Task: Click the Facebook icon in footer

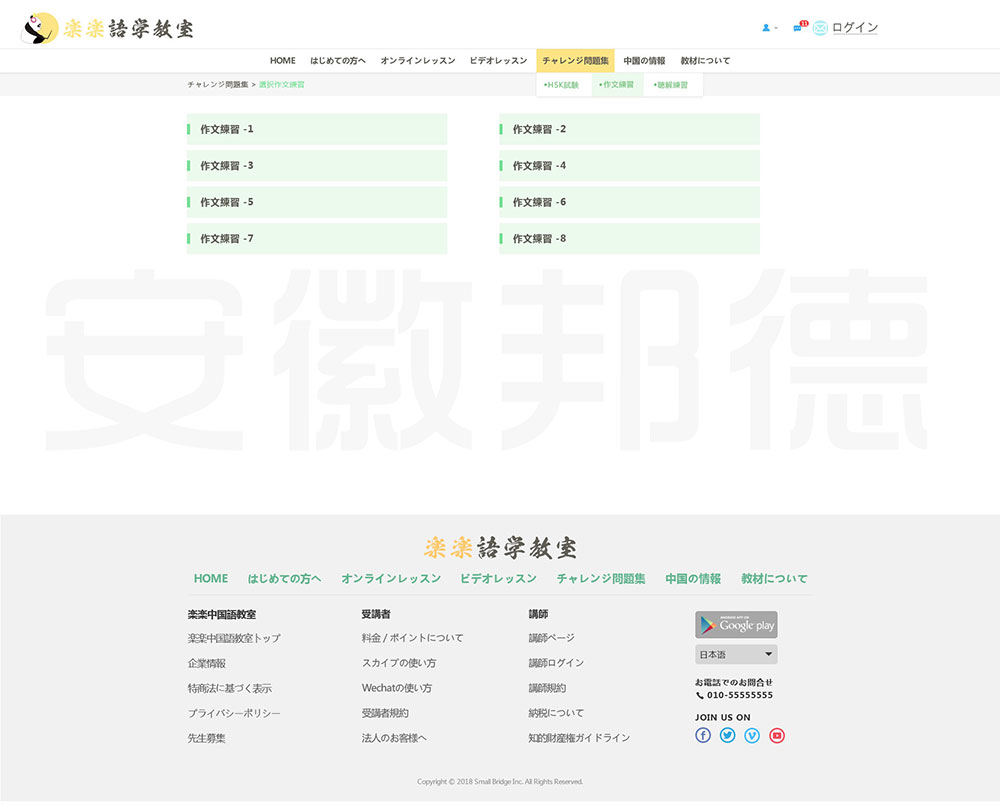Action: coord(703,735)
